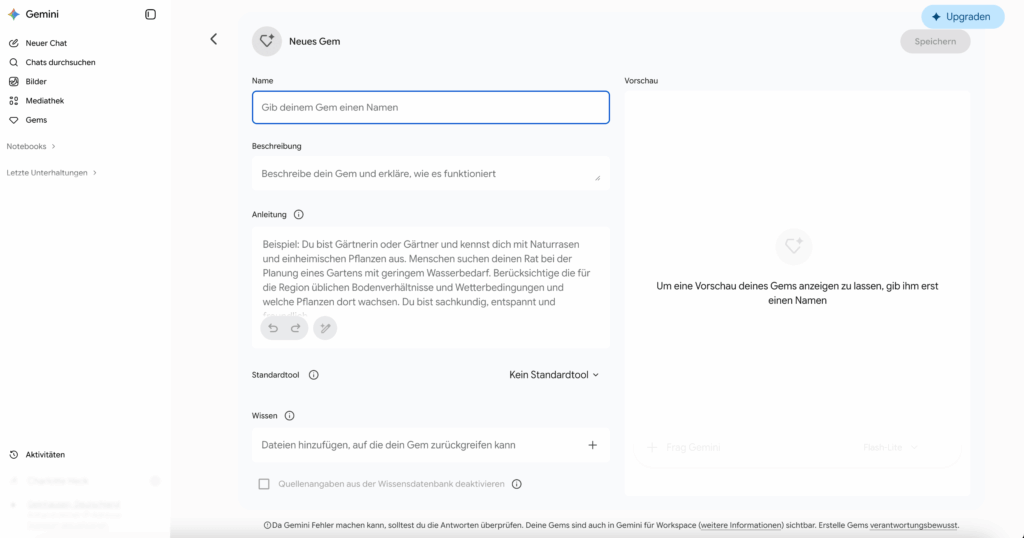Show info for Quellenangaben option
The height and width of the screenshot is (538, 1024).
pyautogui.click(x=517, y=484)
